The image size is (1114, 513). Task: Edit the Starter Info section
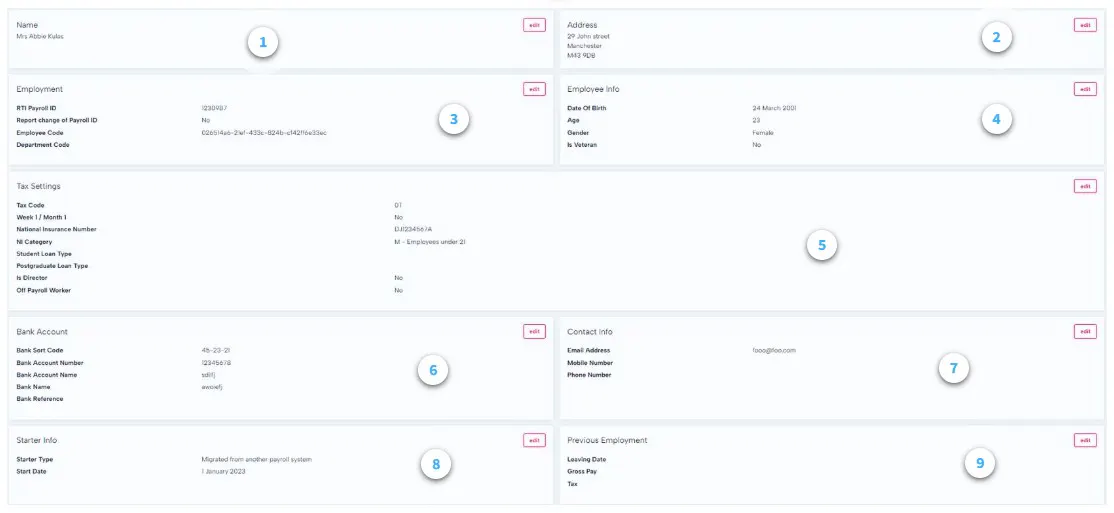pos(534,440)
